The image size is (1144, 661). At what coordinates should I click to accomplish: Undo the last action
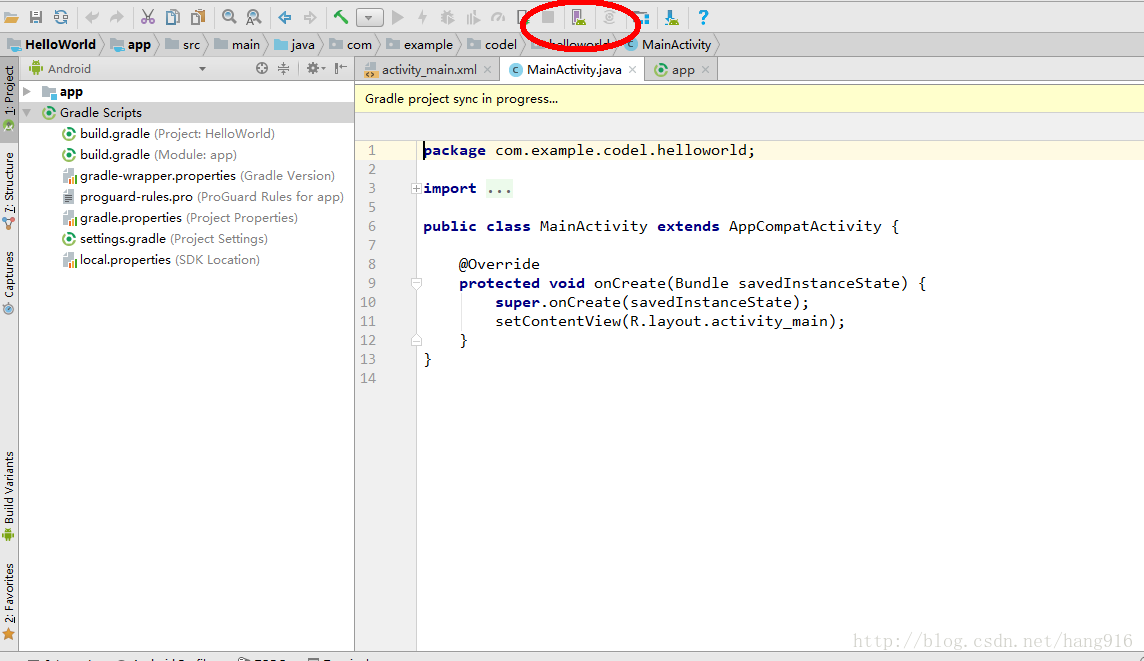point(92,17)
